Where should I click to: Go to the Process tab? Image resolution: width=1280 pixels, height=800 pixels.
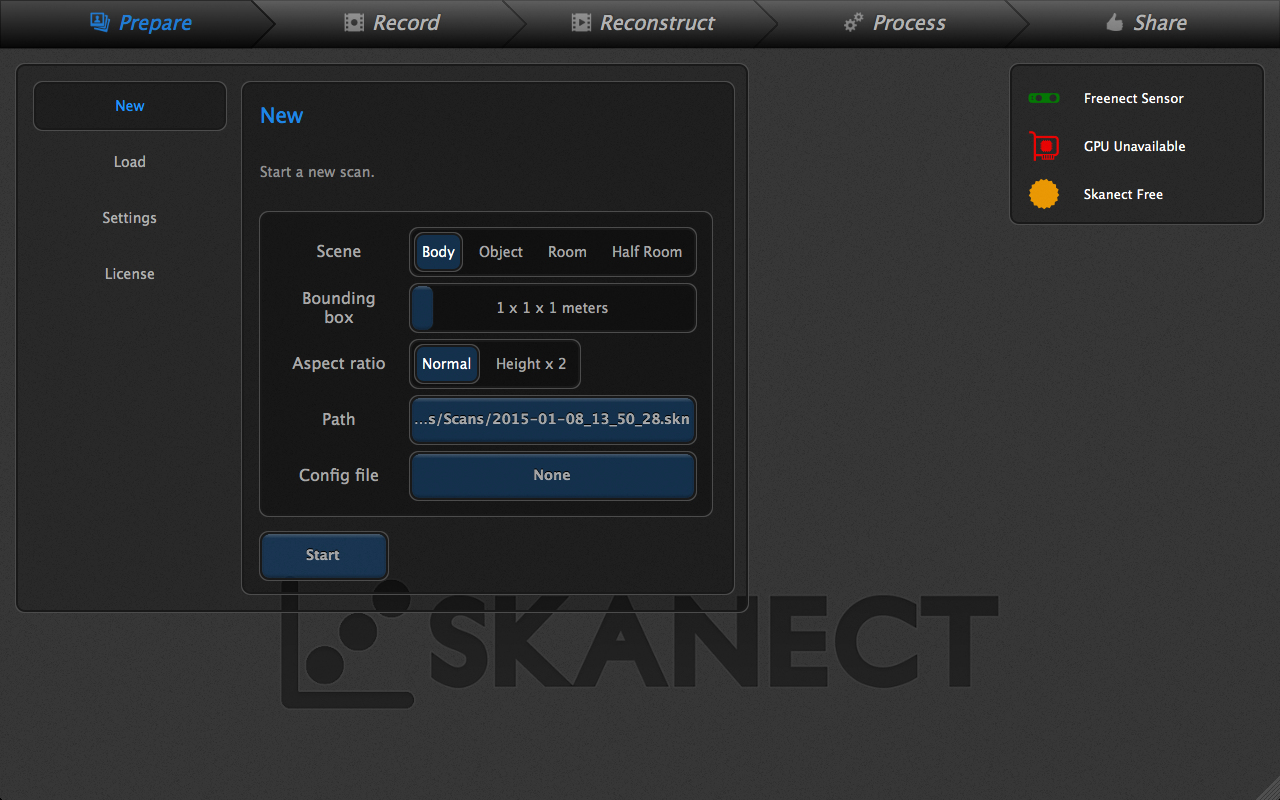[x=893, y=22]
